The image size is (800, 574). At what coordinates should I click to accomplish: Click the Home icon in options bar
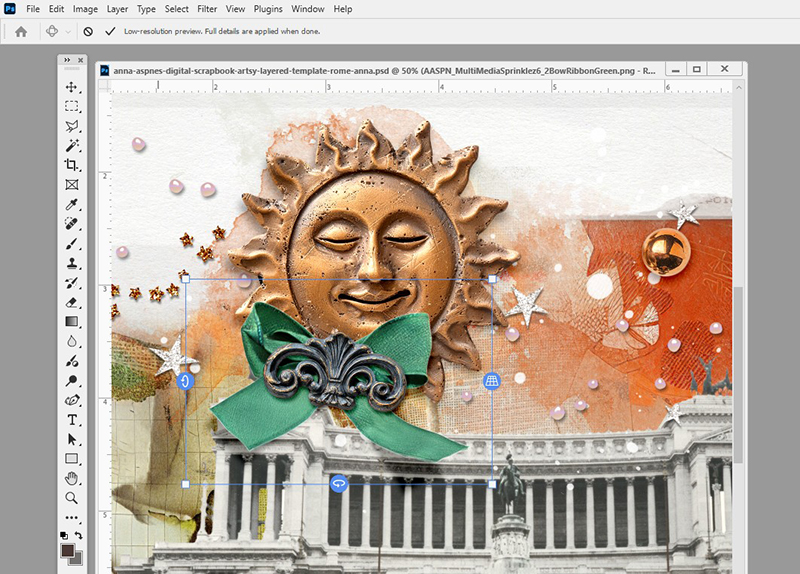click(x=21, y=32)
